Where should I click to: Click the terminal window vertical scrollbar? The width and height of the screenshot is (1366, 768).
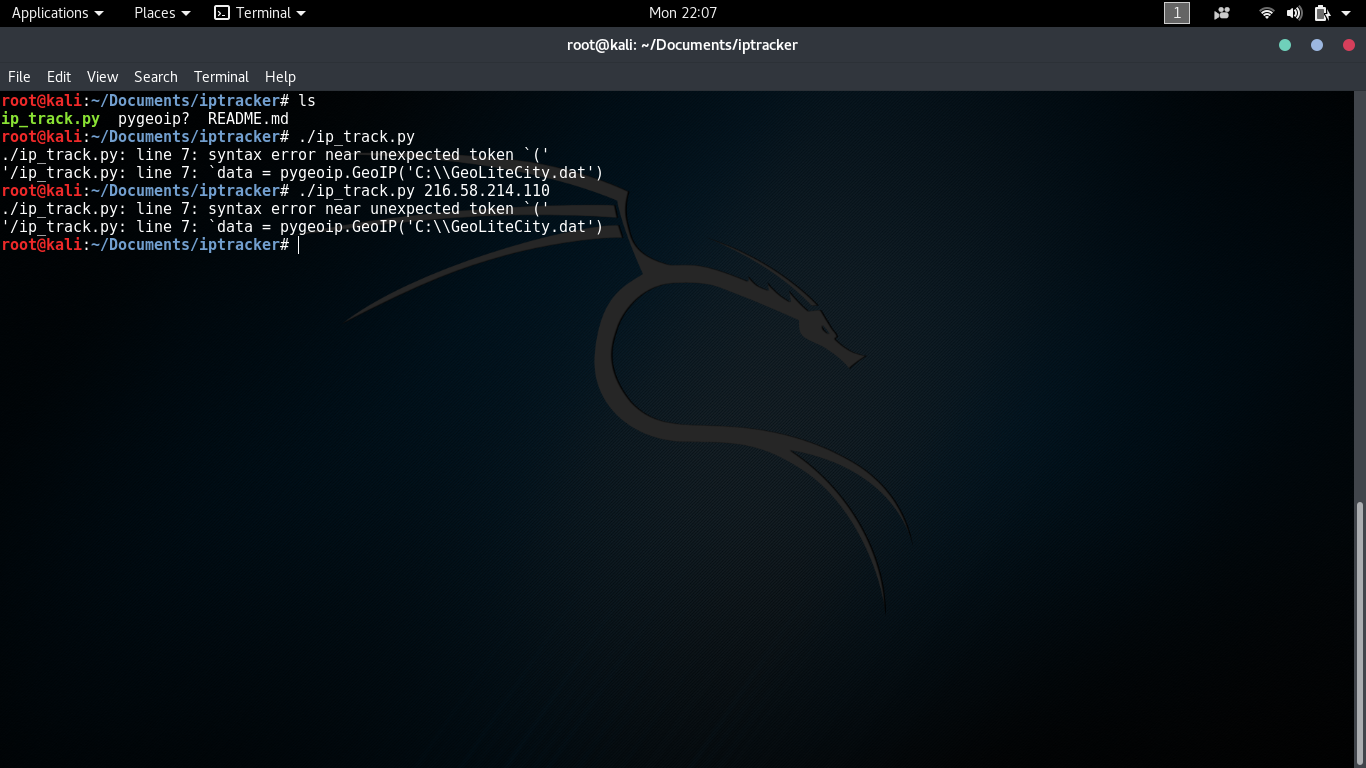[x=1360, y=632]
